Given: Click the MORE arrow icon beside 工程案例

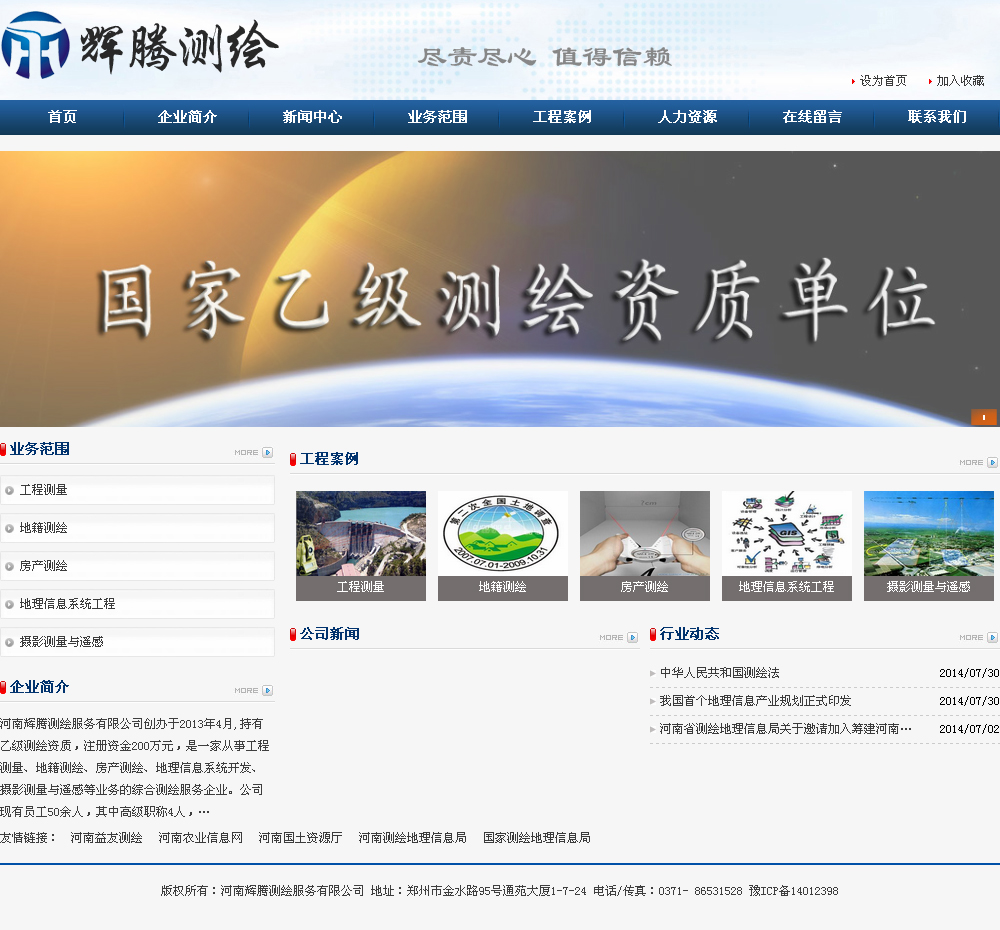Looking at the screenshot, I should (990, 463).
